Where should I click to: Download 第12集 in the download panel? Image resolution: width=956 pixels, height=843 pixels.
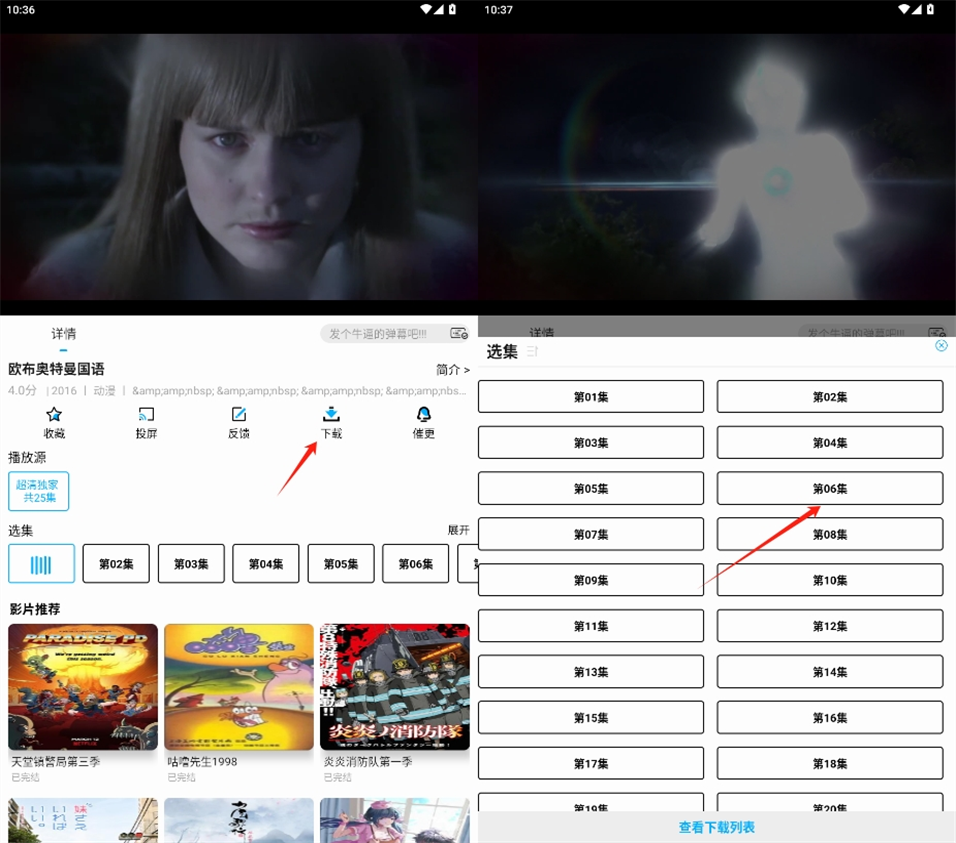click(830, 626)
